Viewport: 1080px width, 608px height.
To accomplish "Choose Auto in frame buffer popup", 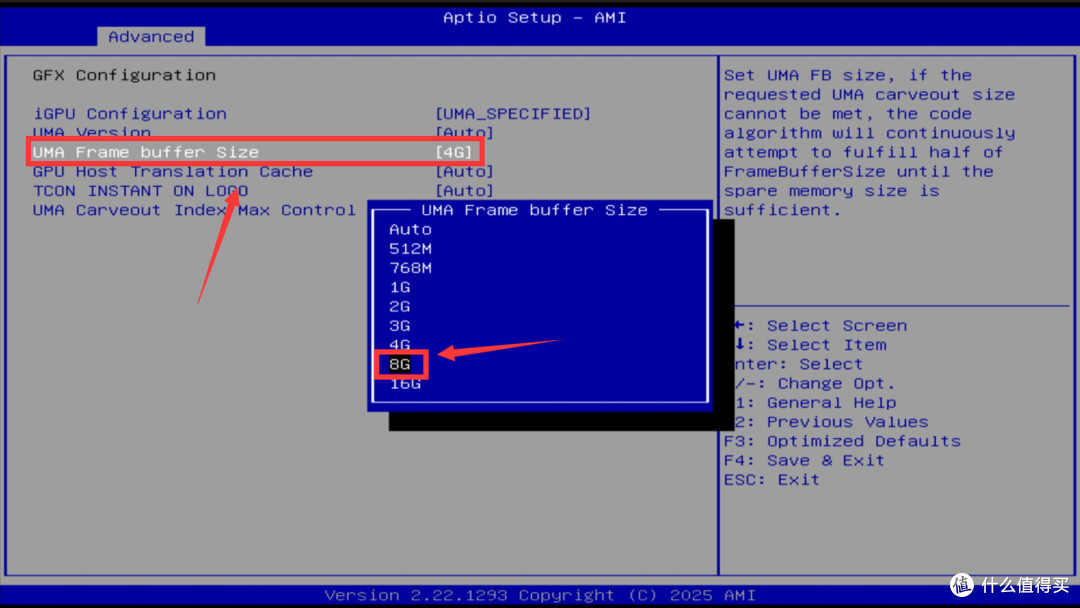I will click(x=411, y=229).
